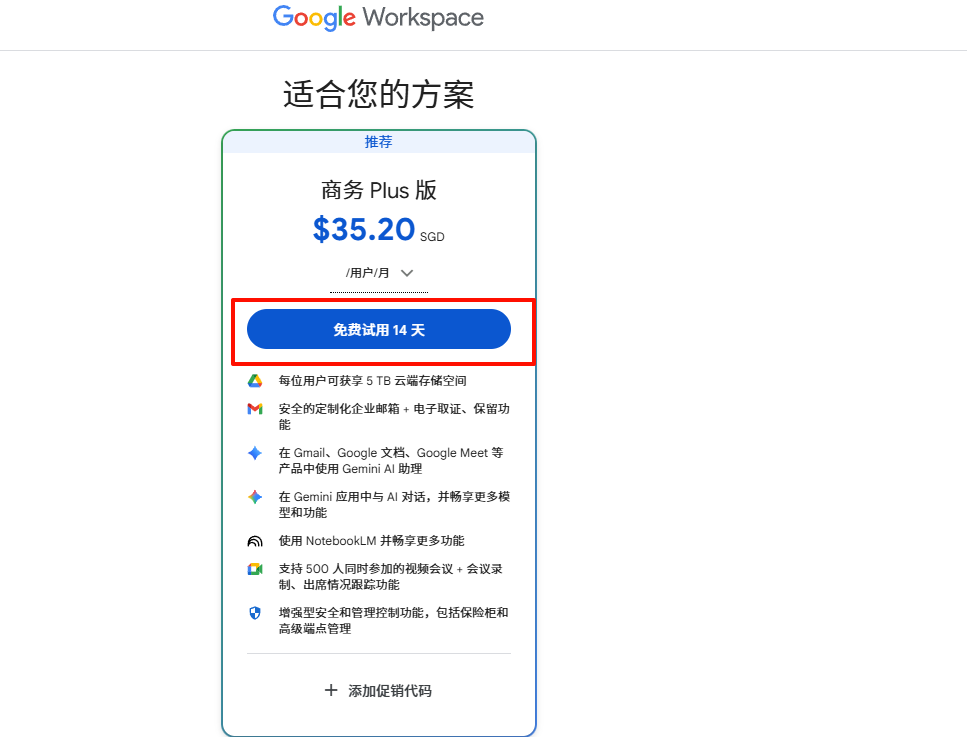Viewport: 967px width, 737px height.
Task: Click the 免费试用 14 天 trial button
Action: 378,328
